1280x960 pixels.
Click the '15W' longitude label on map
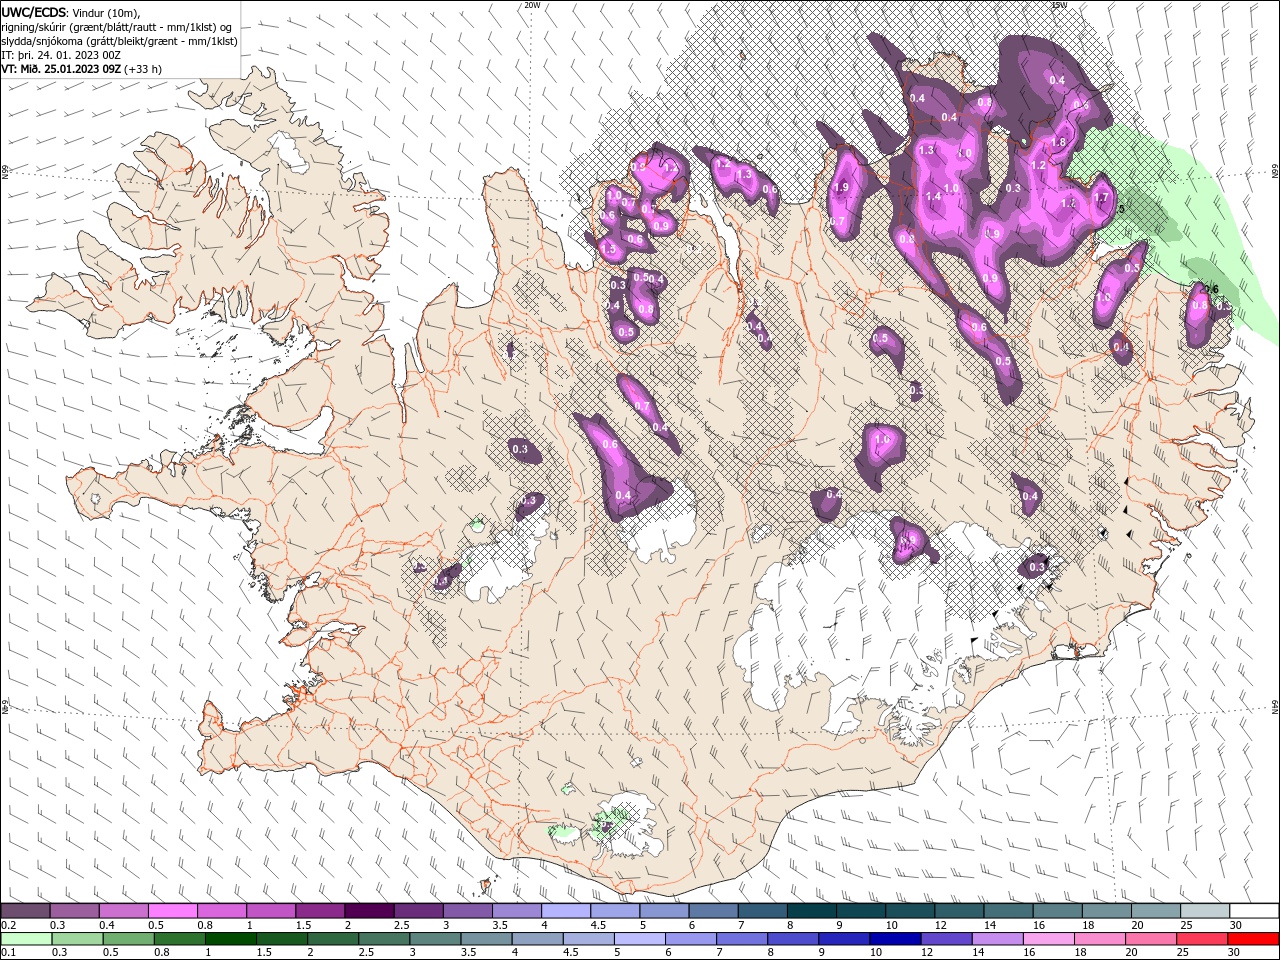pos(1059,5)
